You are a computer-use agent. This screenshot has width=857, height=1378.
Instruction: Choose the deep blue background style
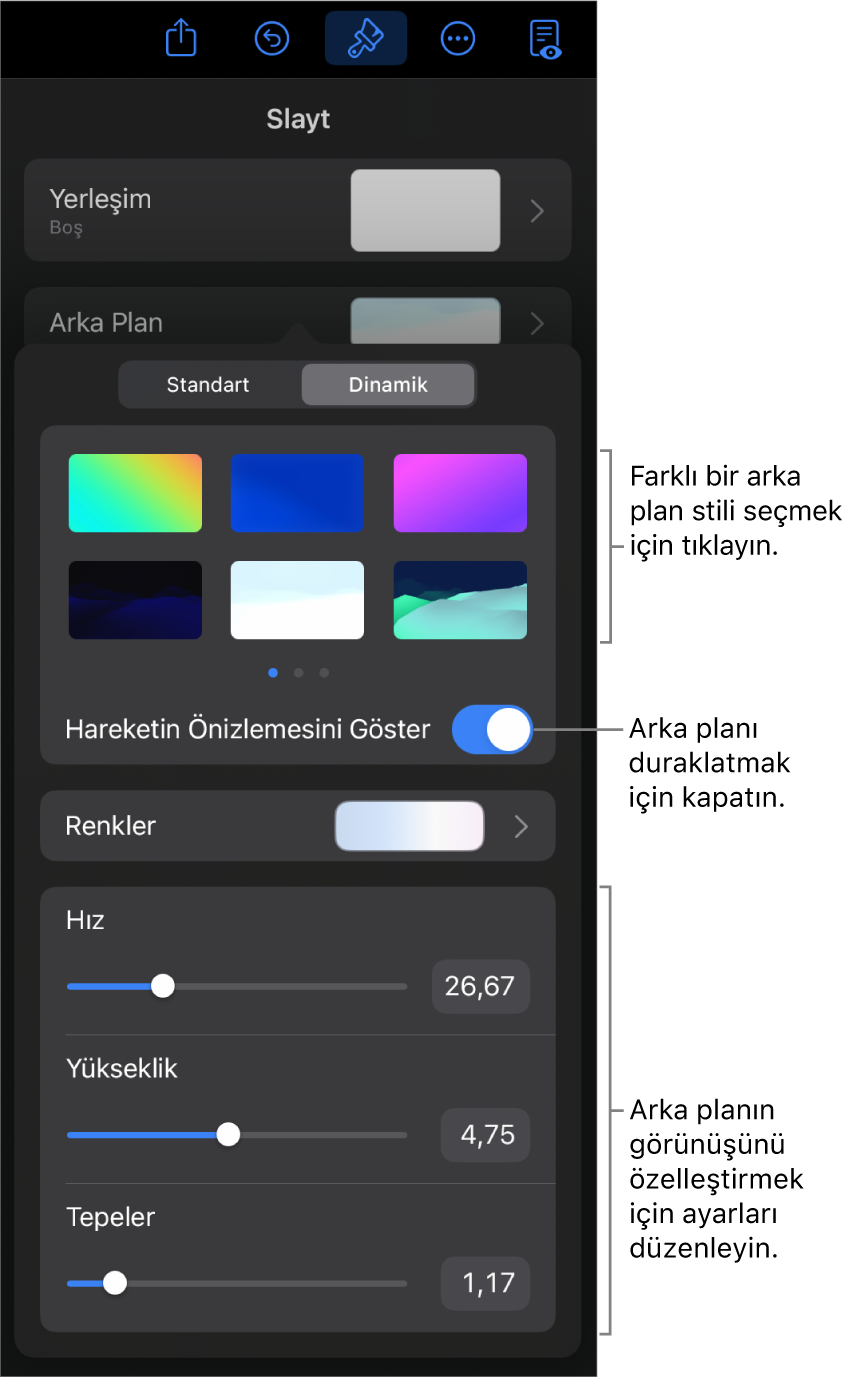point(297,493)
